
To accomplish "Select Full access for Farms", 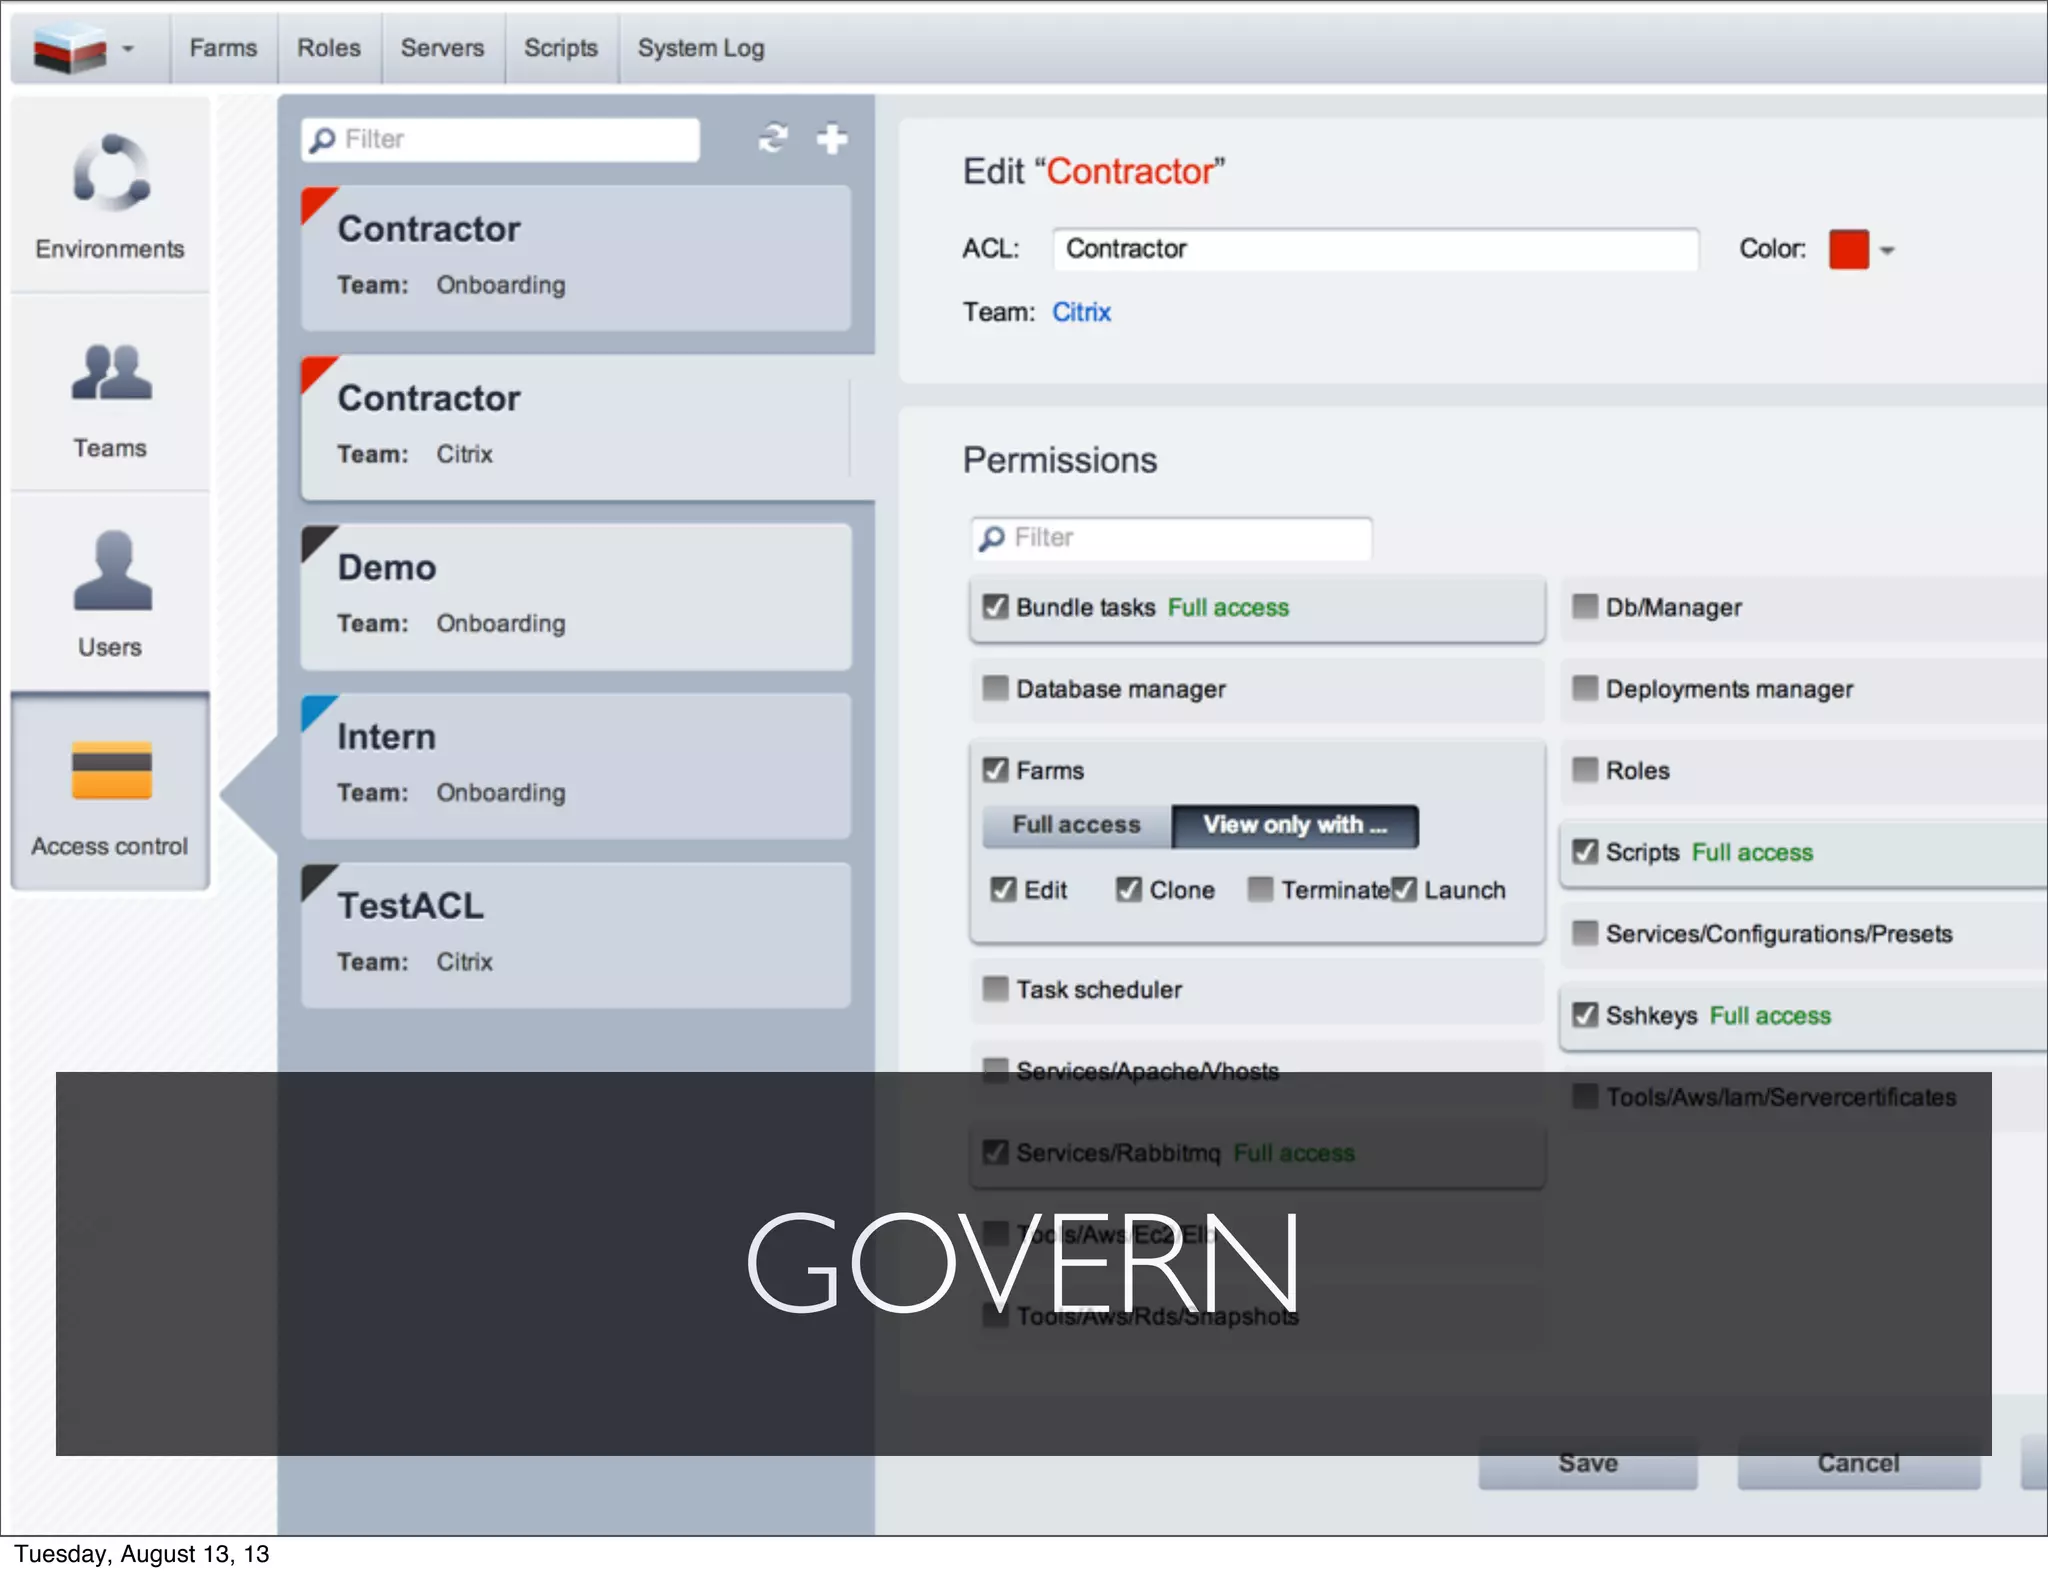I will 1077,825.
